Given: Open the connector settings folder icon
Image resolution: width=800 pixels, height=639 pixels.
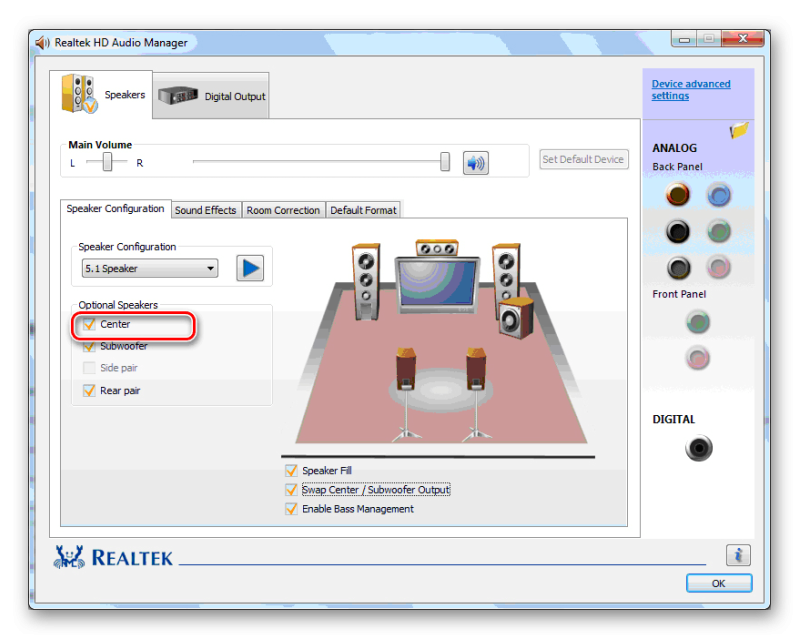Looking at the screenshot, I should click(738, 130).
